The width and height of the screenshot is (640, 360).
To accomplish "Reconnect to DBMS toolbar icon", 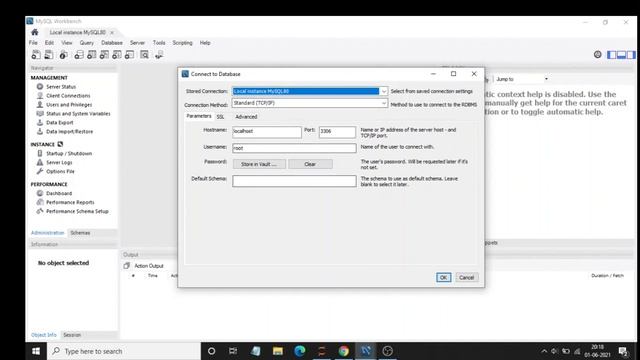I will coord(159,55).
